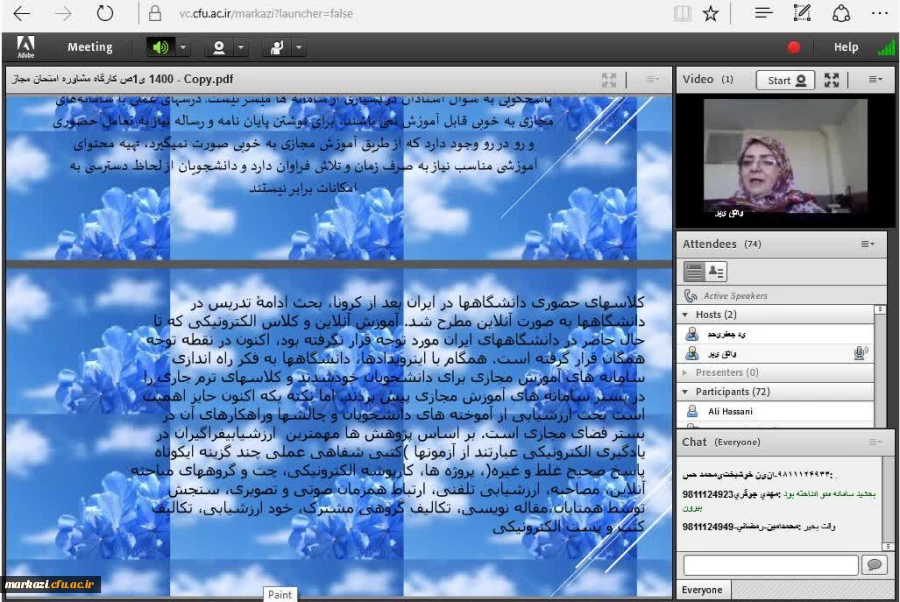Expand the Presenters (0) group
Viewport: 900px width, 602px height.
point(682,373)
